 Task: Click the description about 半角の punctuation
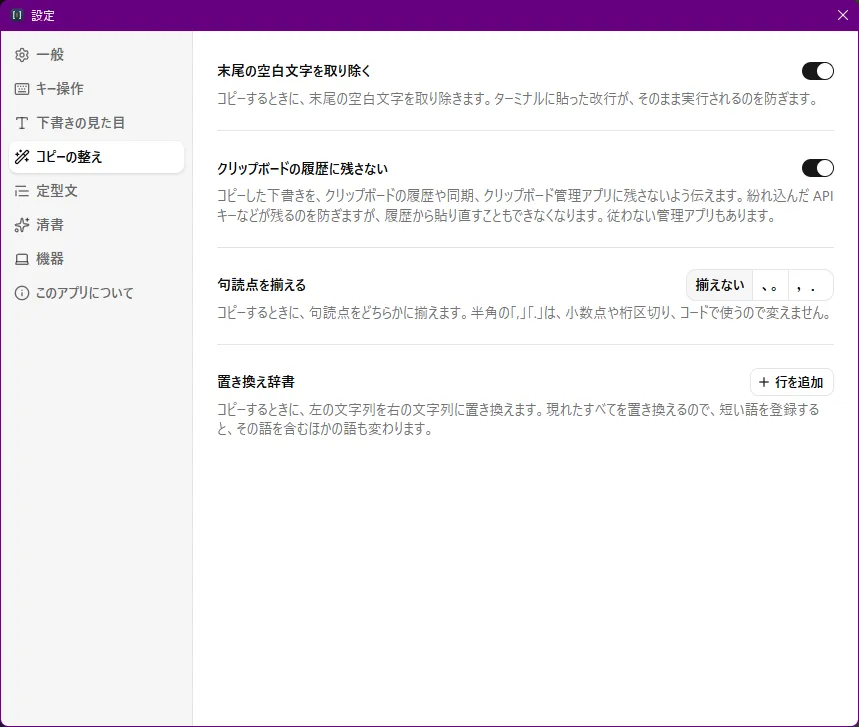(x=525, y=313)
